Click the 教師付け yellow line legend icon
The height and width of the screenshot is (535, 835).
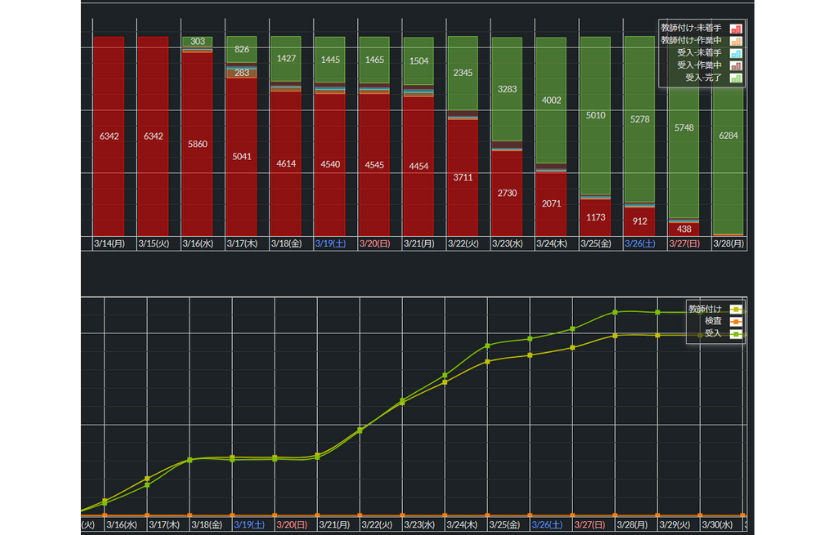(x=736, y=309)
